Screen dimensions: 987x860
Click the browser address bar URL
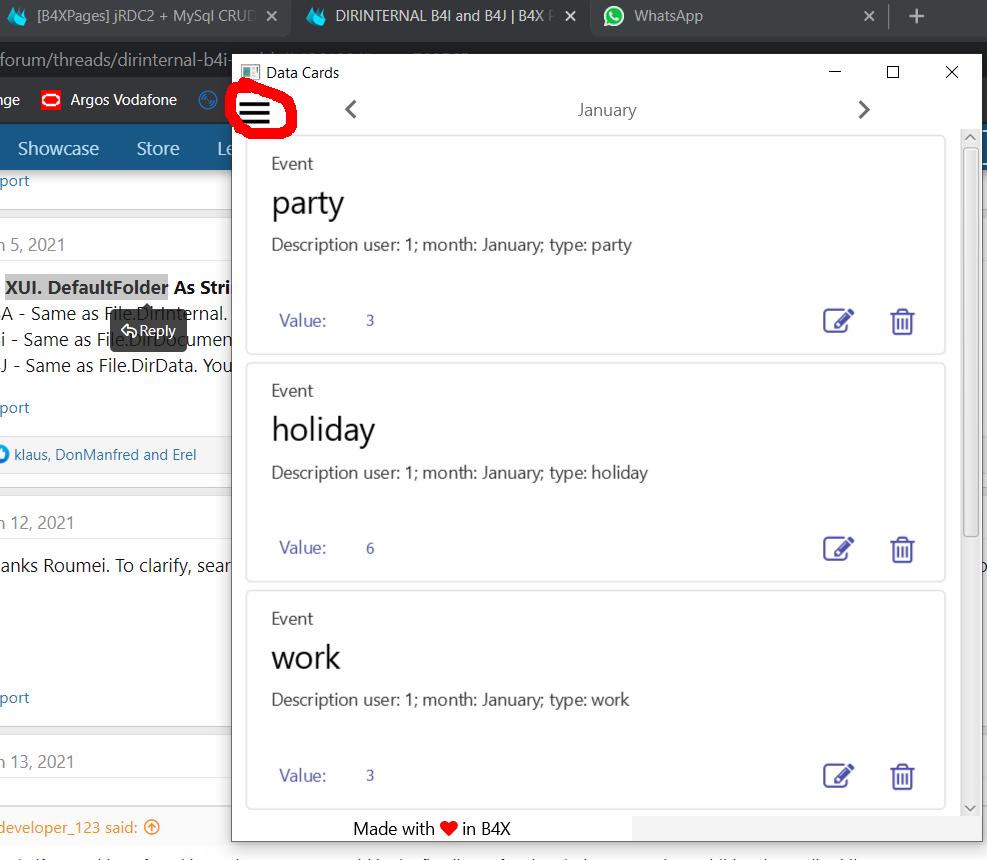(x=115, y=60)
